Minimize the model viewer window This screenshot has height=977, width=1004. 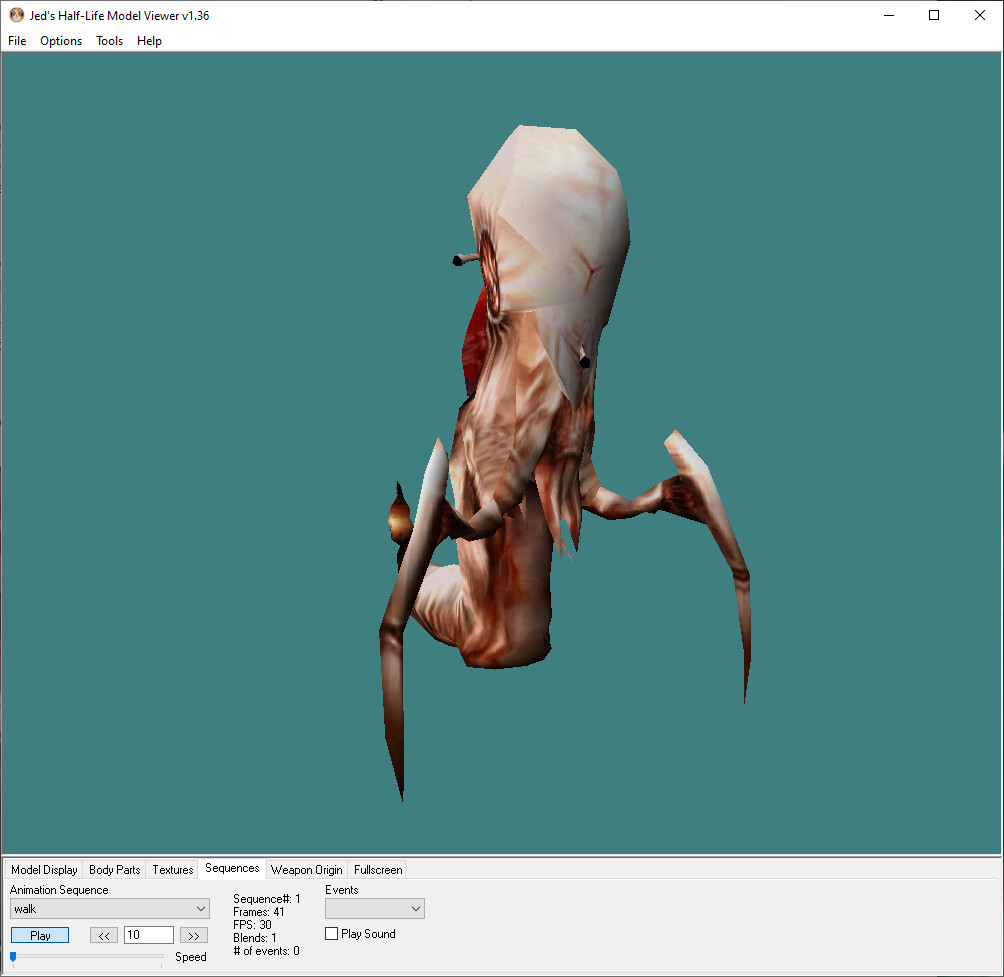coord(889,15)
